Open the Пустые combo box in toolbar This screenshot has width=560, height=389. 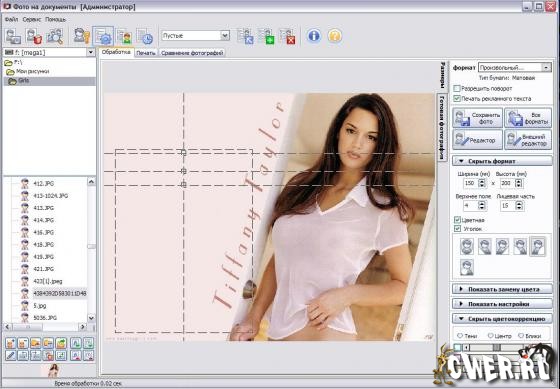(225, 35)
